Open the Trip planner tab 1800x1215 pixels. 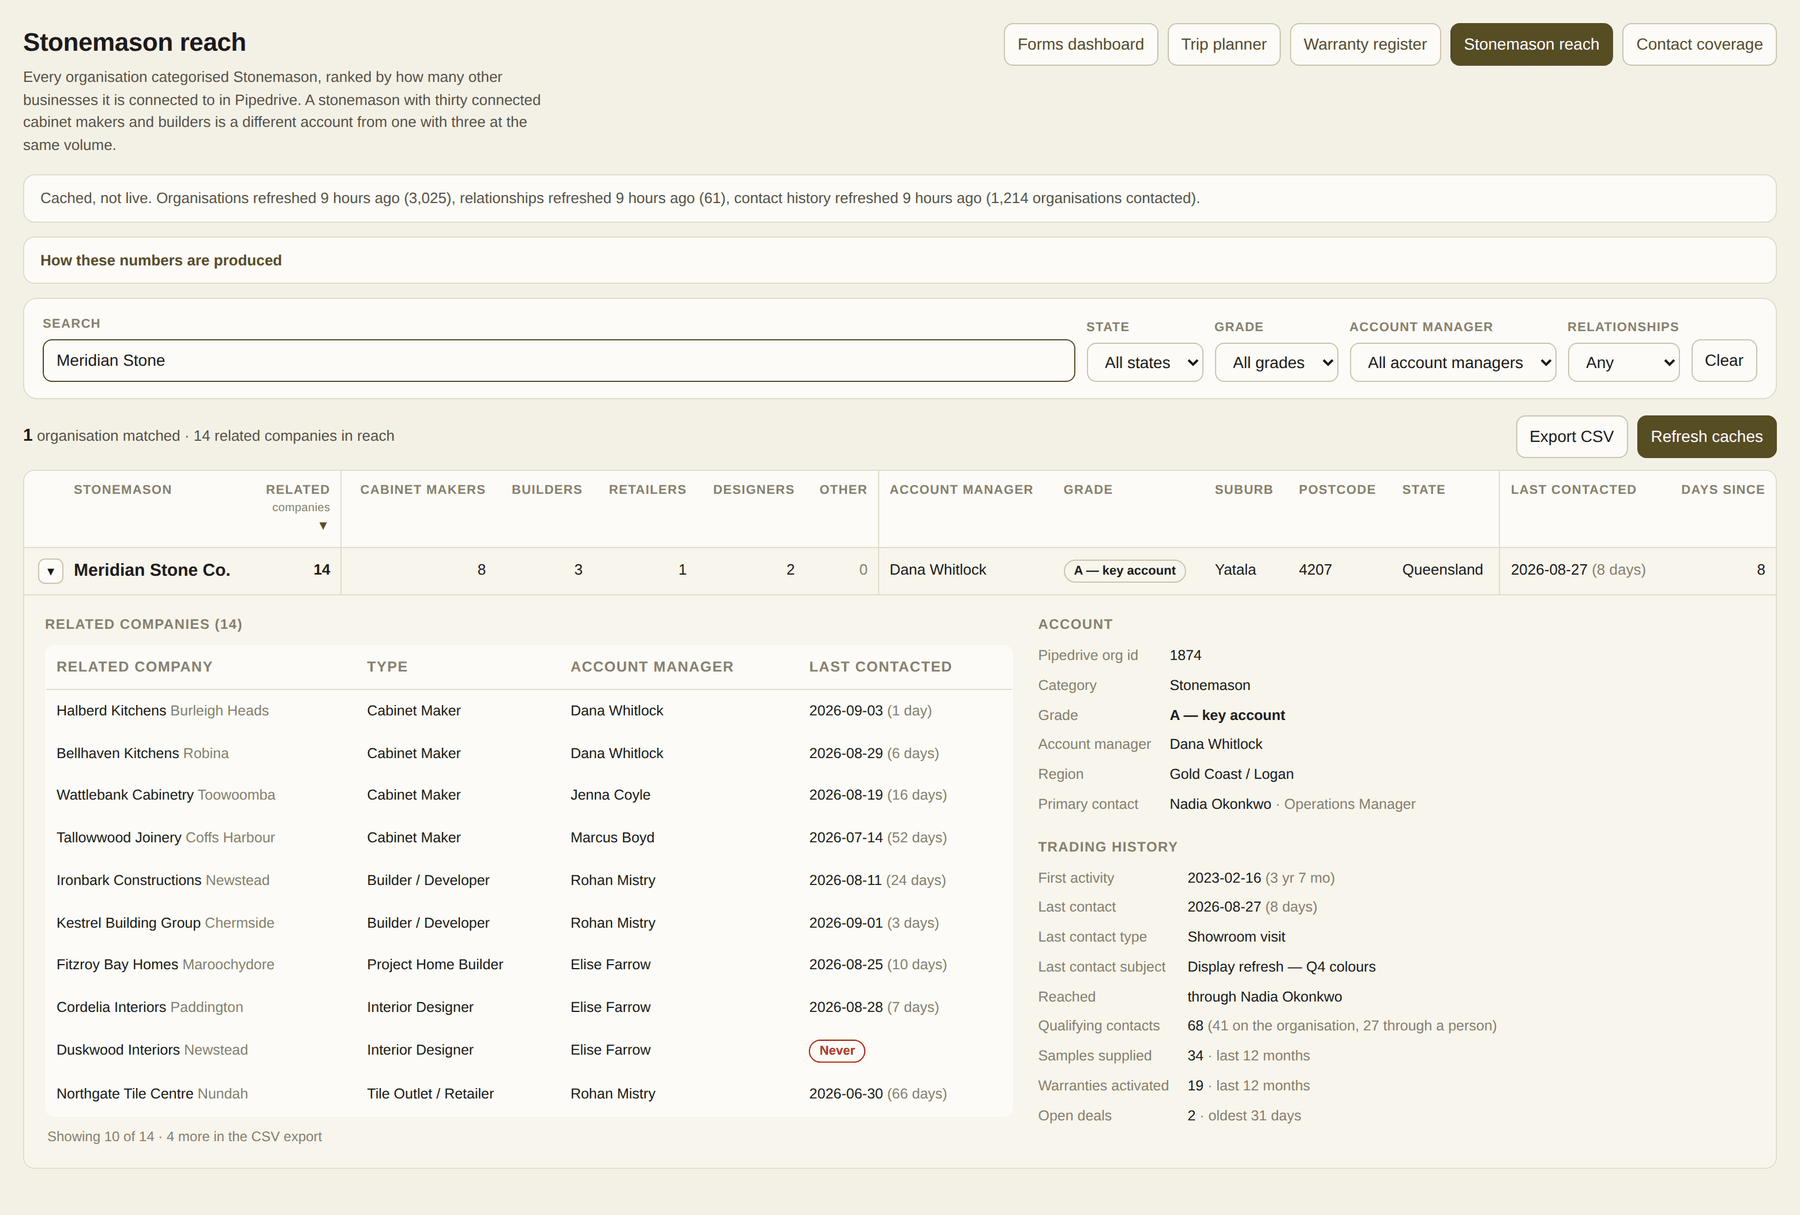[1224, 44]
